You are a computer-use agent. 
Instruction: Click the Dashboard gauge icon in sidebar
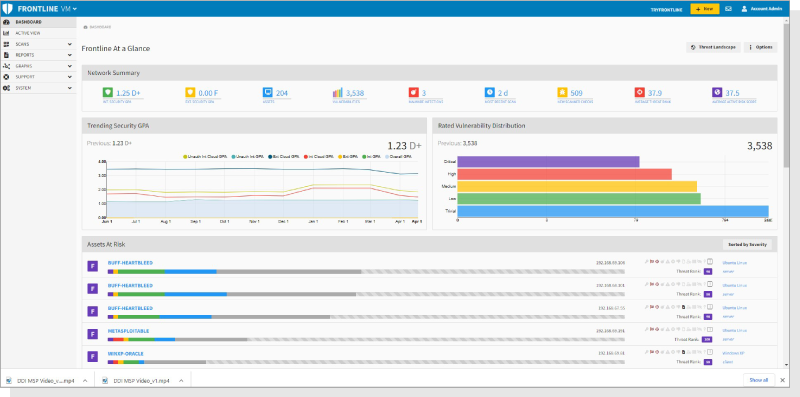6,22
